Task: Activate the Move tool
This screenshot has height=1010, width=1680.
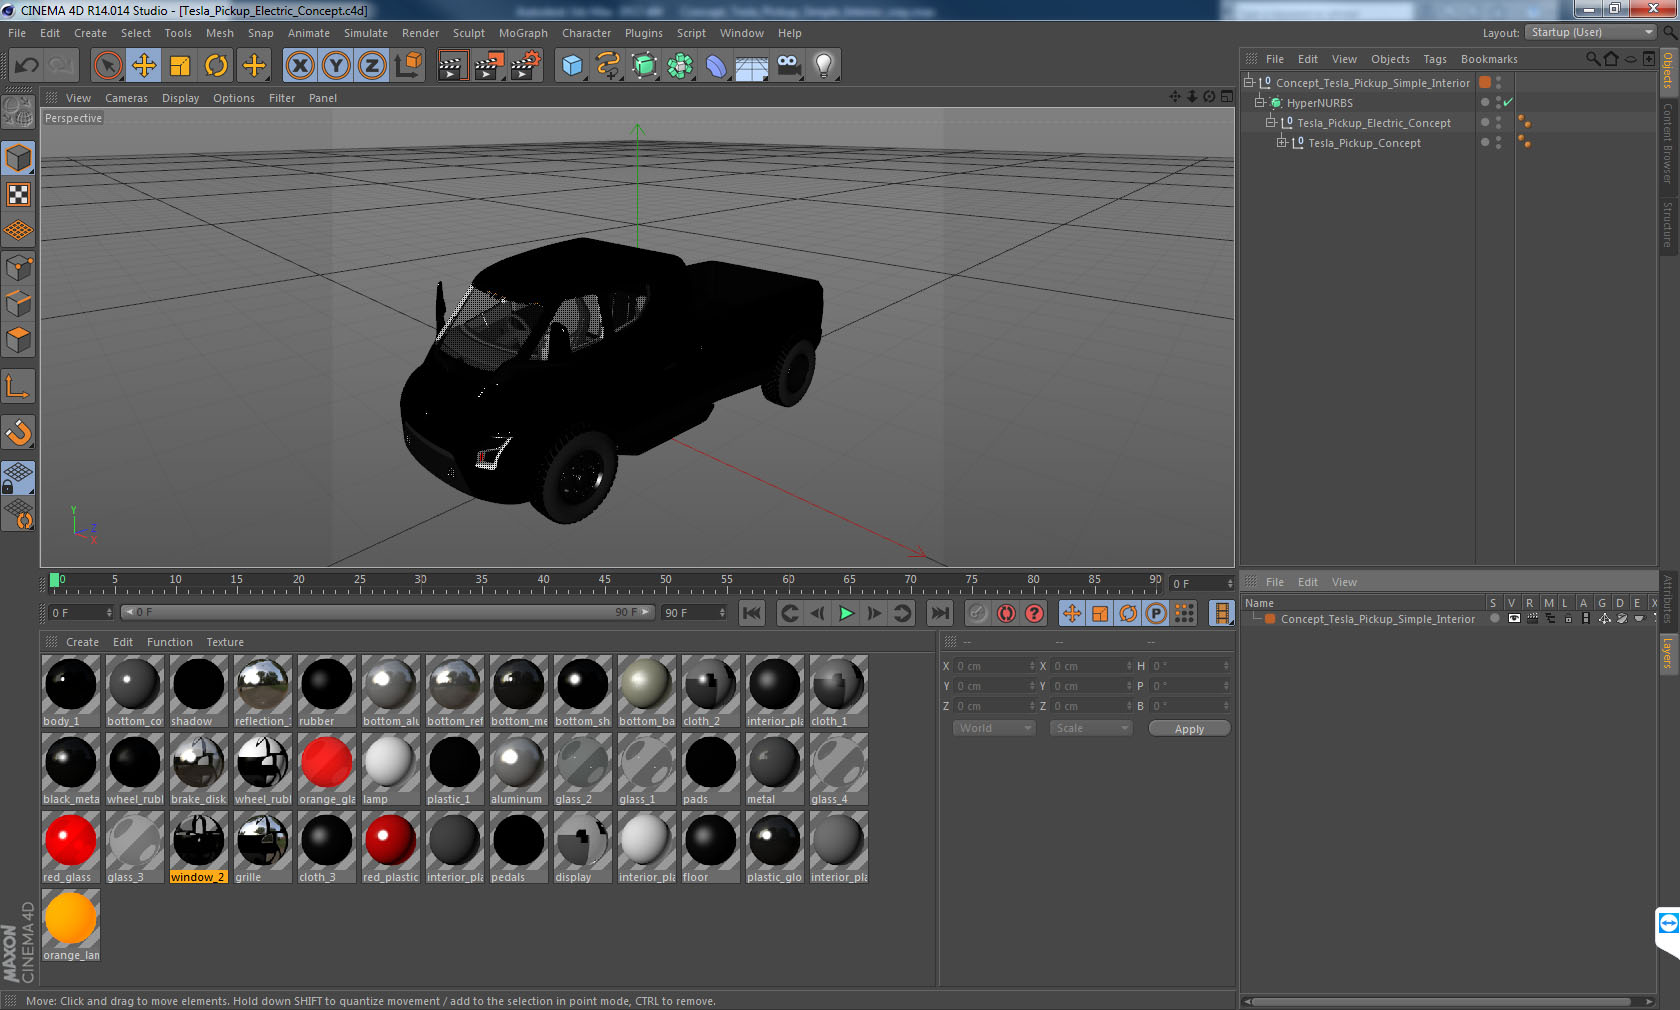Action: point(144,66)
